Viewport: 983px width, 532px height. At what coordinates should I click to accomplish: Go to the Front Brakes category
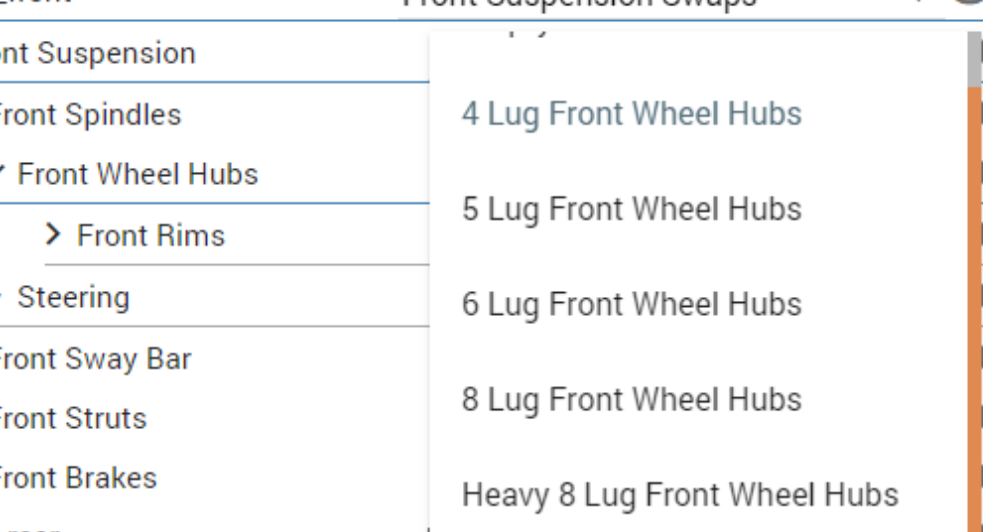(x=77, y=478)
